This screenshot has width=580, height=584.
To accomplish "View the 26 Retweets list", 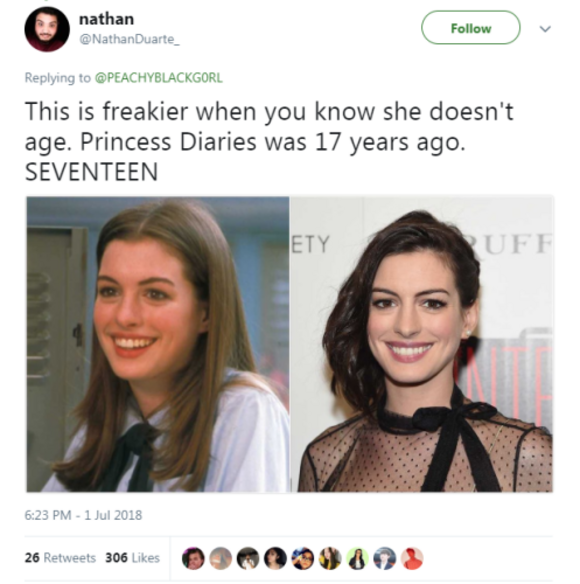I will click(x=60, y=558).
